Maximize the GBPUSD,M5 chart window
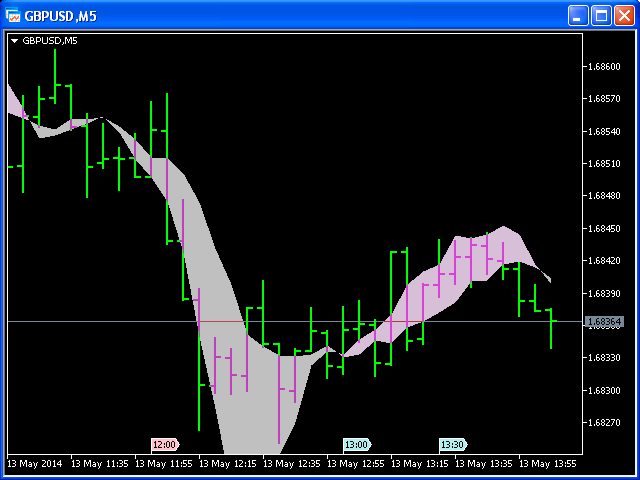640x480 pixels. (601, 16)
